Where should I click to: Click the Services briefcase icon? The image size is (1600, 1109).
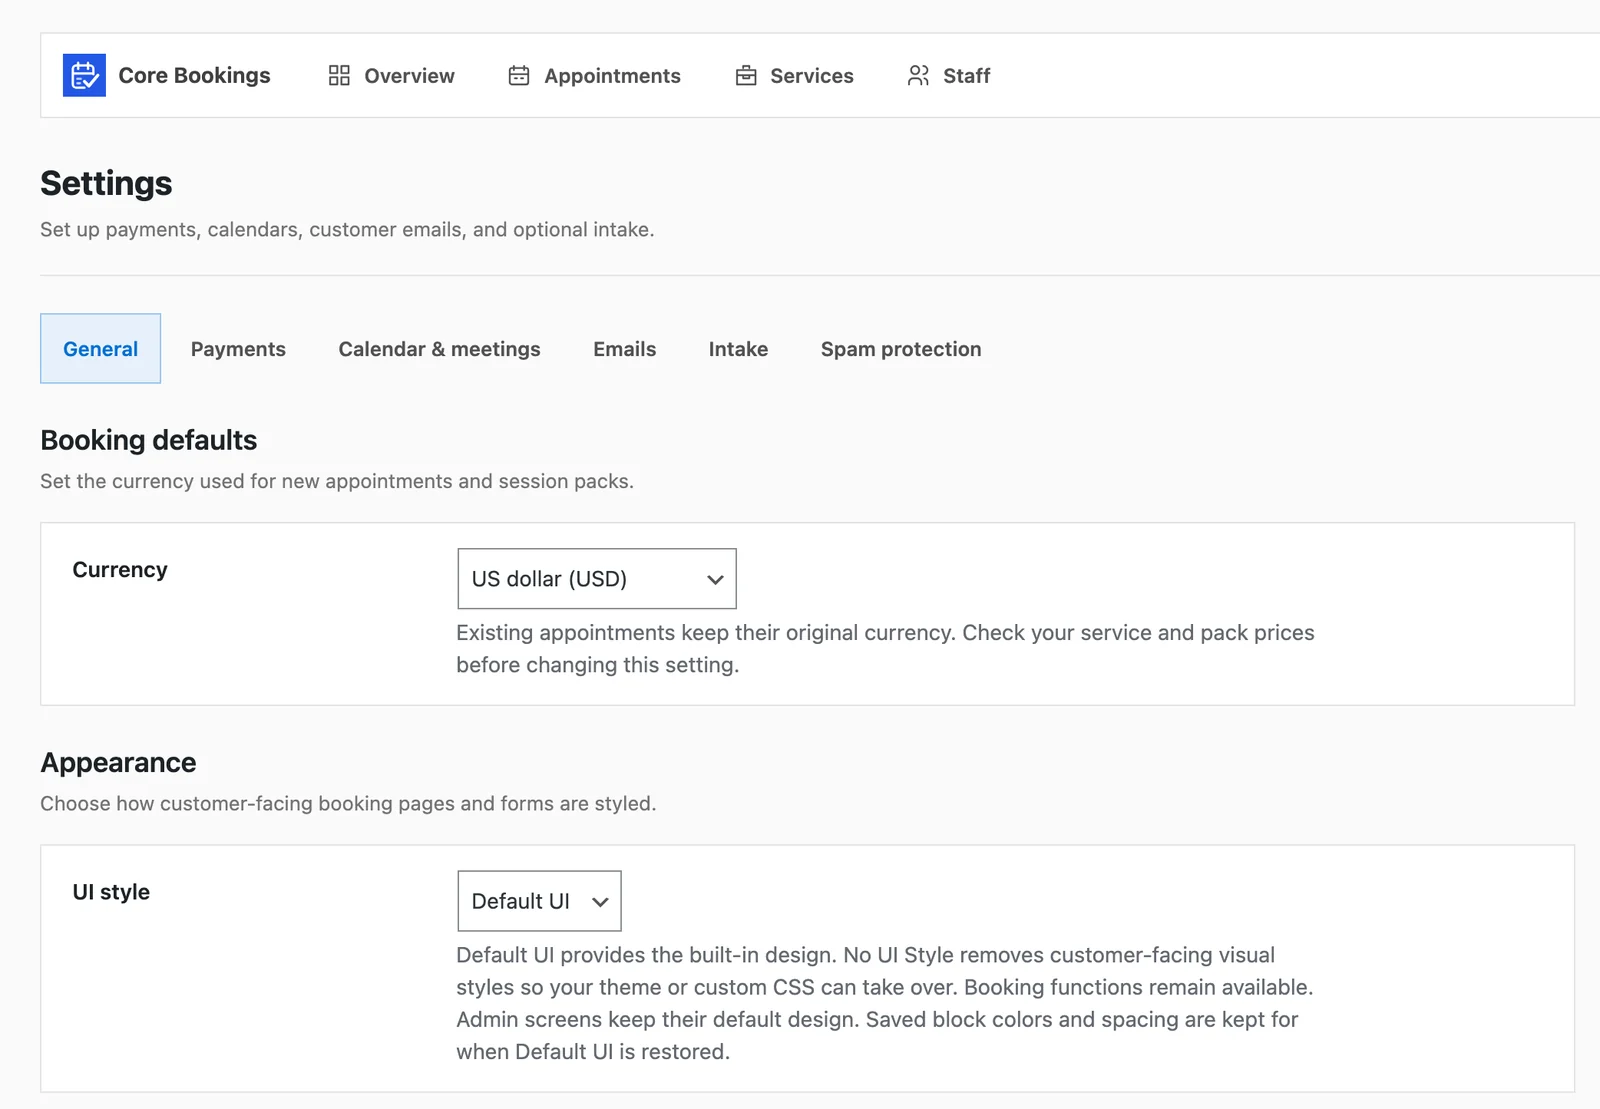746,75
